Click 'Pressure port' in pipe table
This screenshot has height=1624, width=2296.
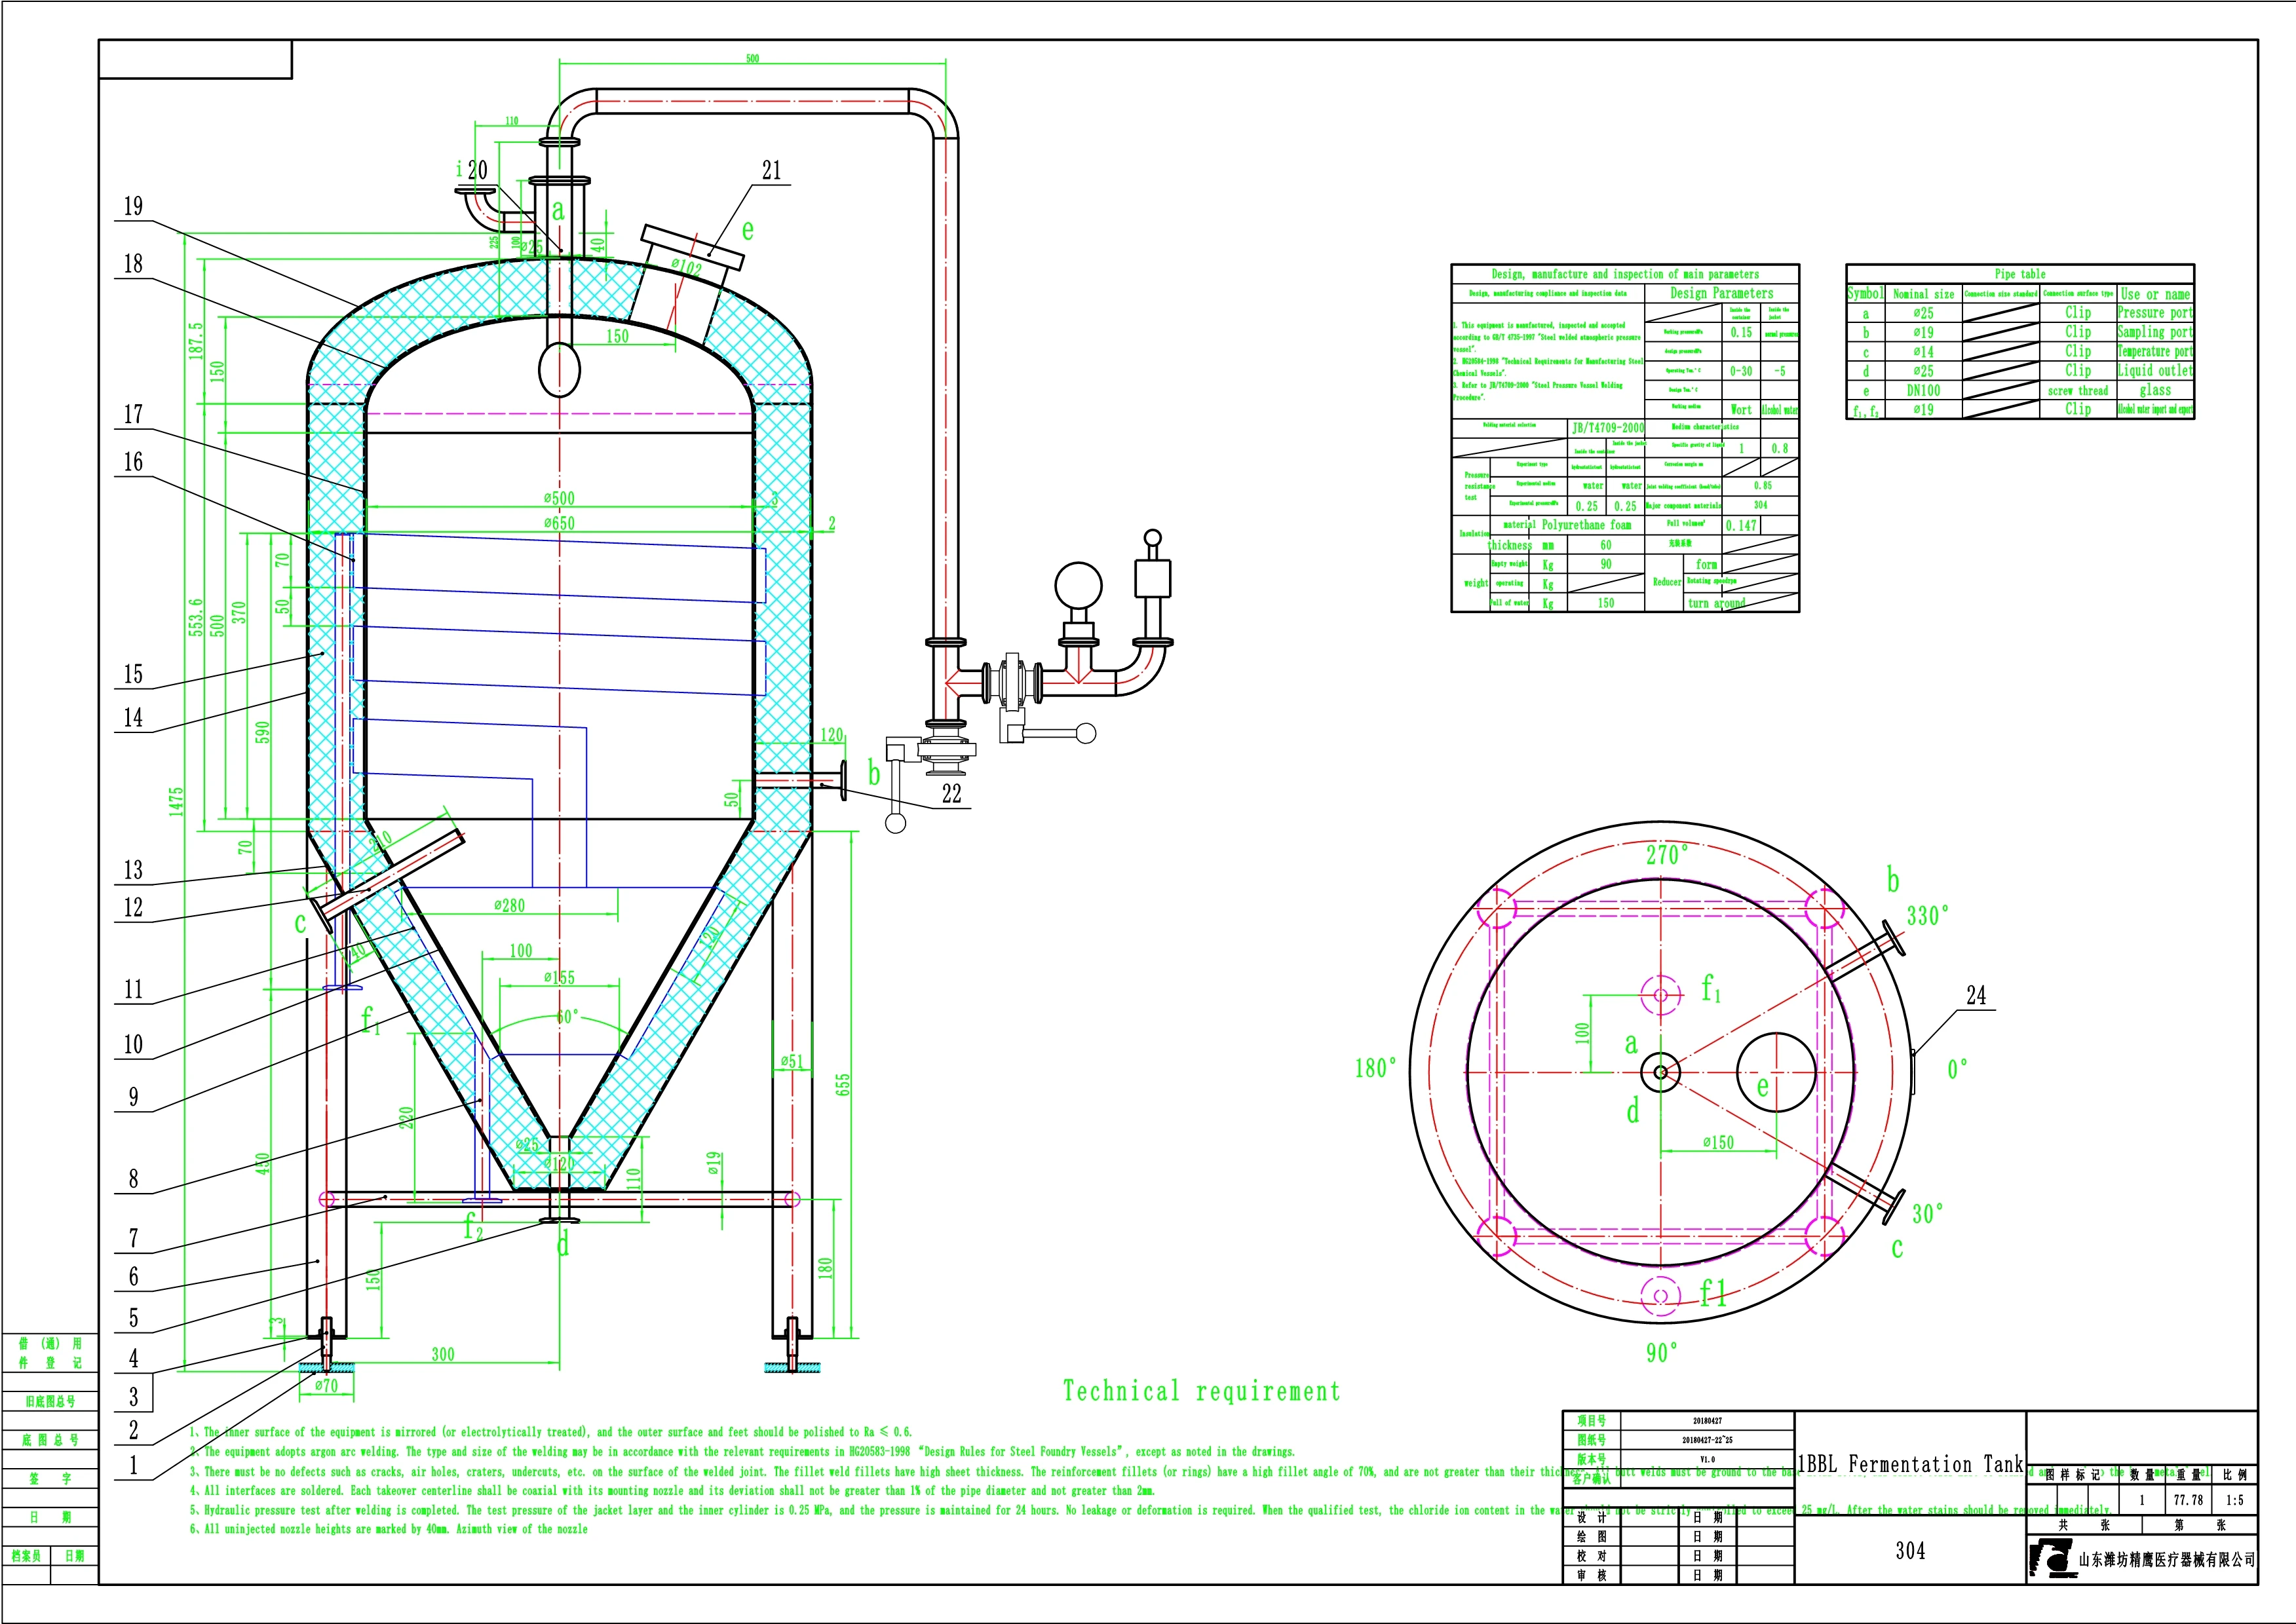[2155, 312]
